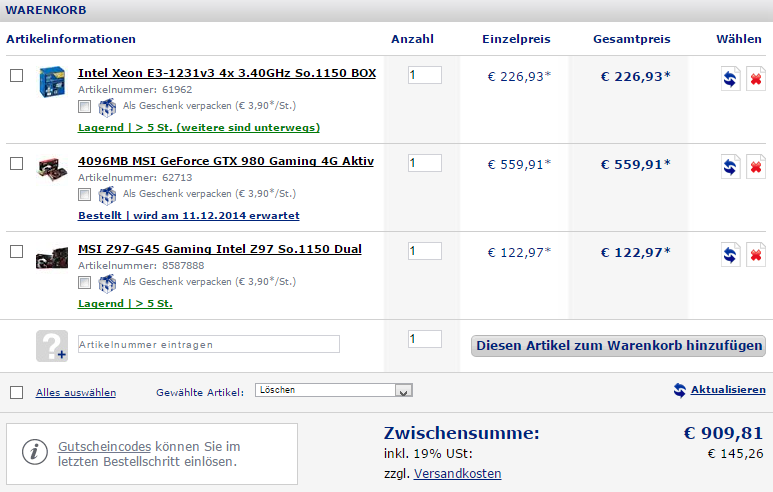
Task: Refresh quantity icon for MSI Z97-G45 row
Action: [730, 254]
